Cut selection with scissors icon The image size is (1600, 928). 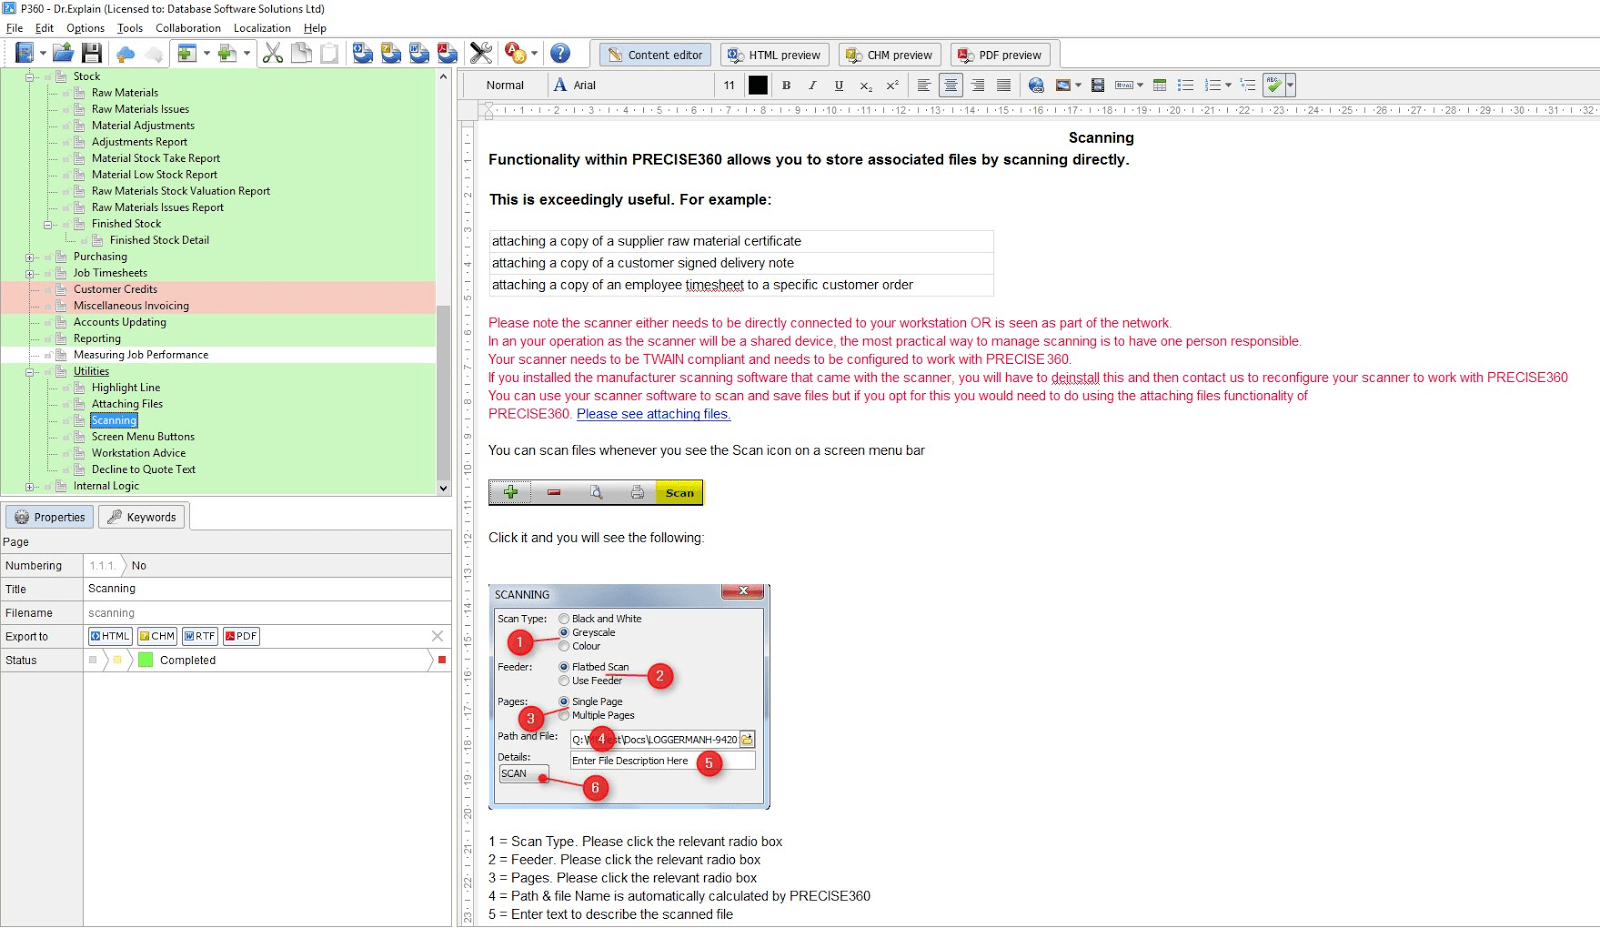(273, 54)
